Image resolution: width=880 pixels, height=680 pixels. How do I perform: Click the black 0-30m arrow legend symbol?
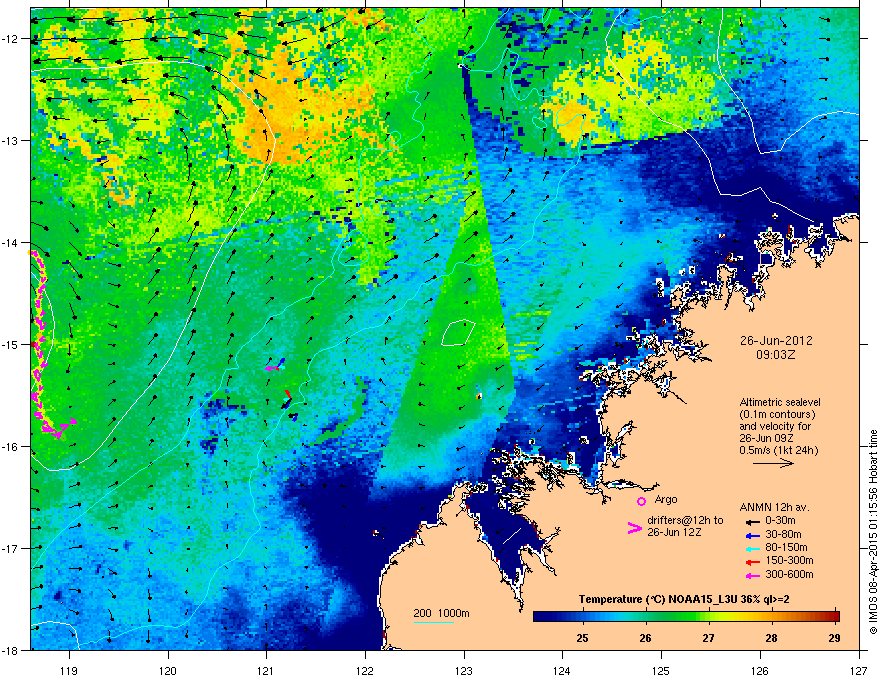[753, 522]
